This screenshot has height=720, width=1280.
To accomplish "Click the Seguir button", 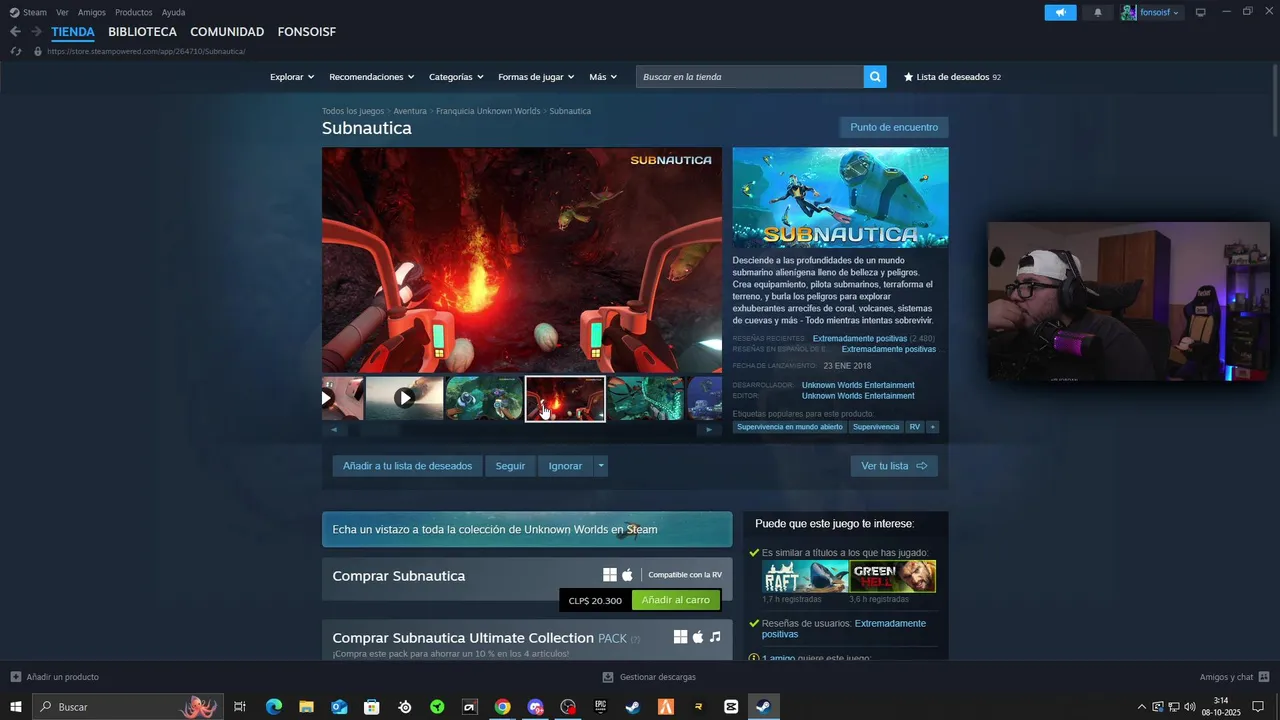I will pos(510,466).
